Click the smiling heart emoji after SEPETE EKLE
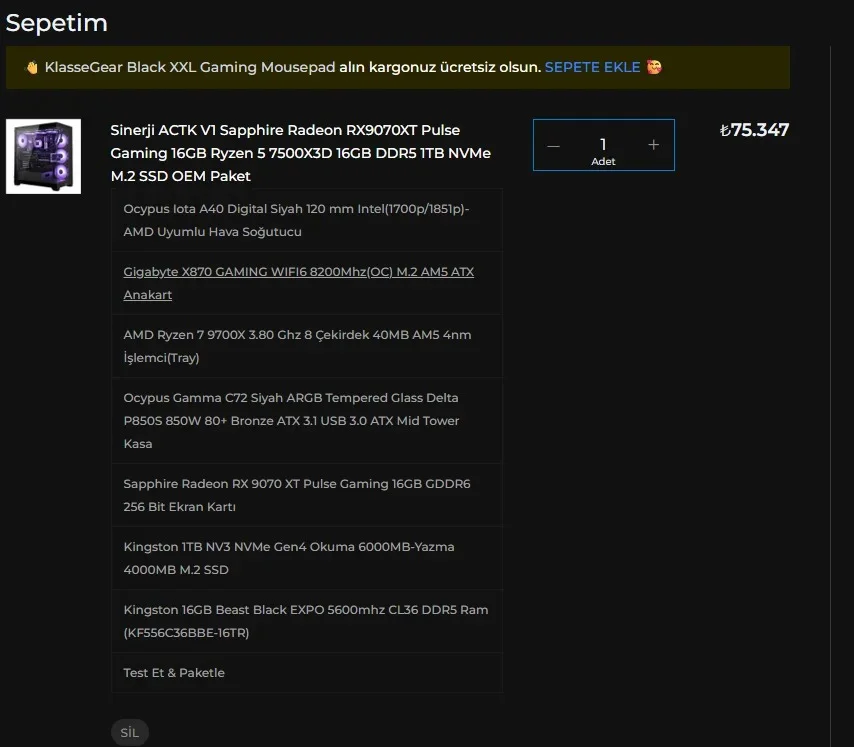 pyautogui.click(x=654, y=67)
